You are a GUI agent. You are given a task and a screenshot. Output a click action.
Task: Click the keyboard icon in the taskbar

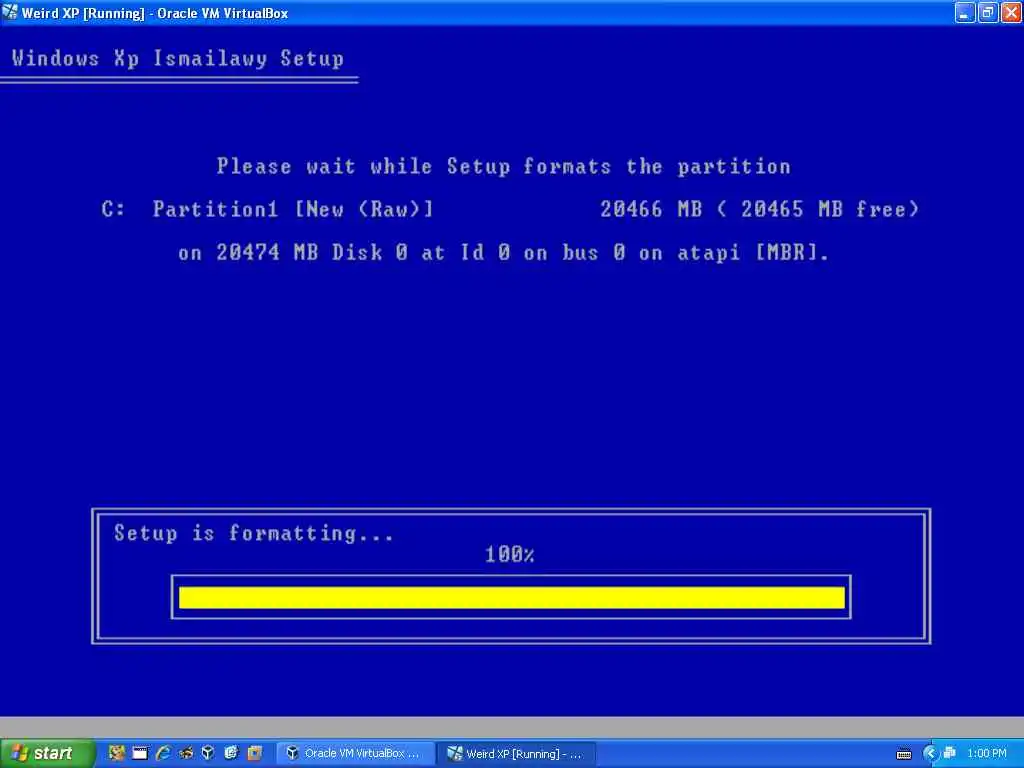904,754
